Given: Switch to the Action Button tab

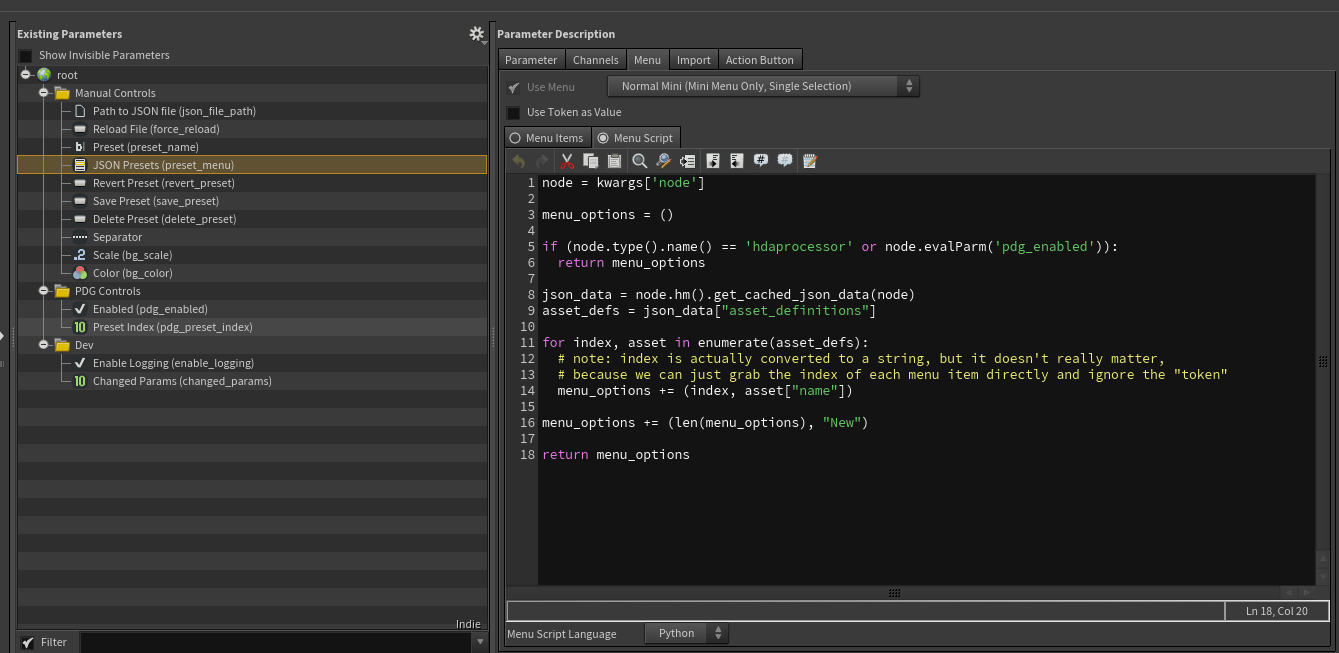Looking at the screenshot, I should point(759,60).
